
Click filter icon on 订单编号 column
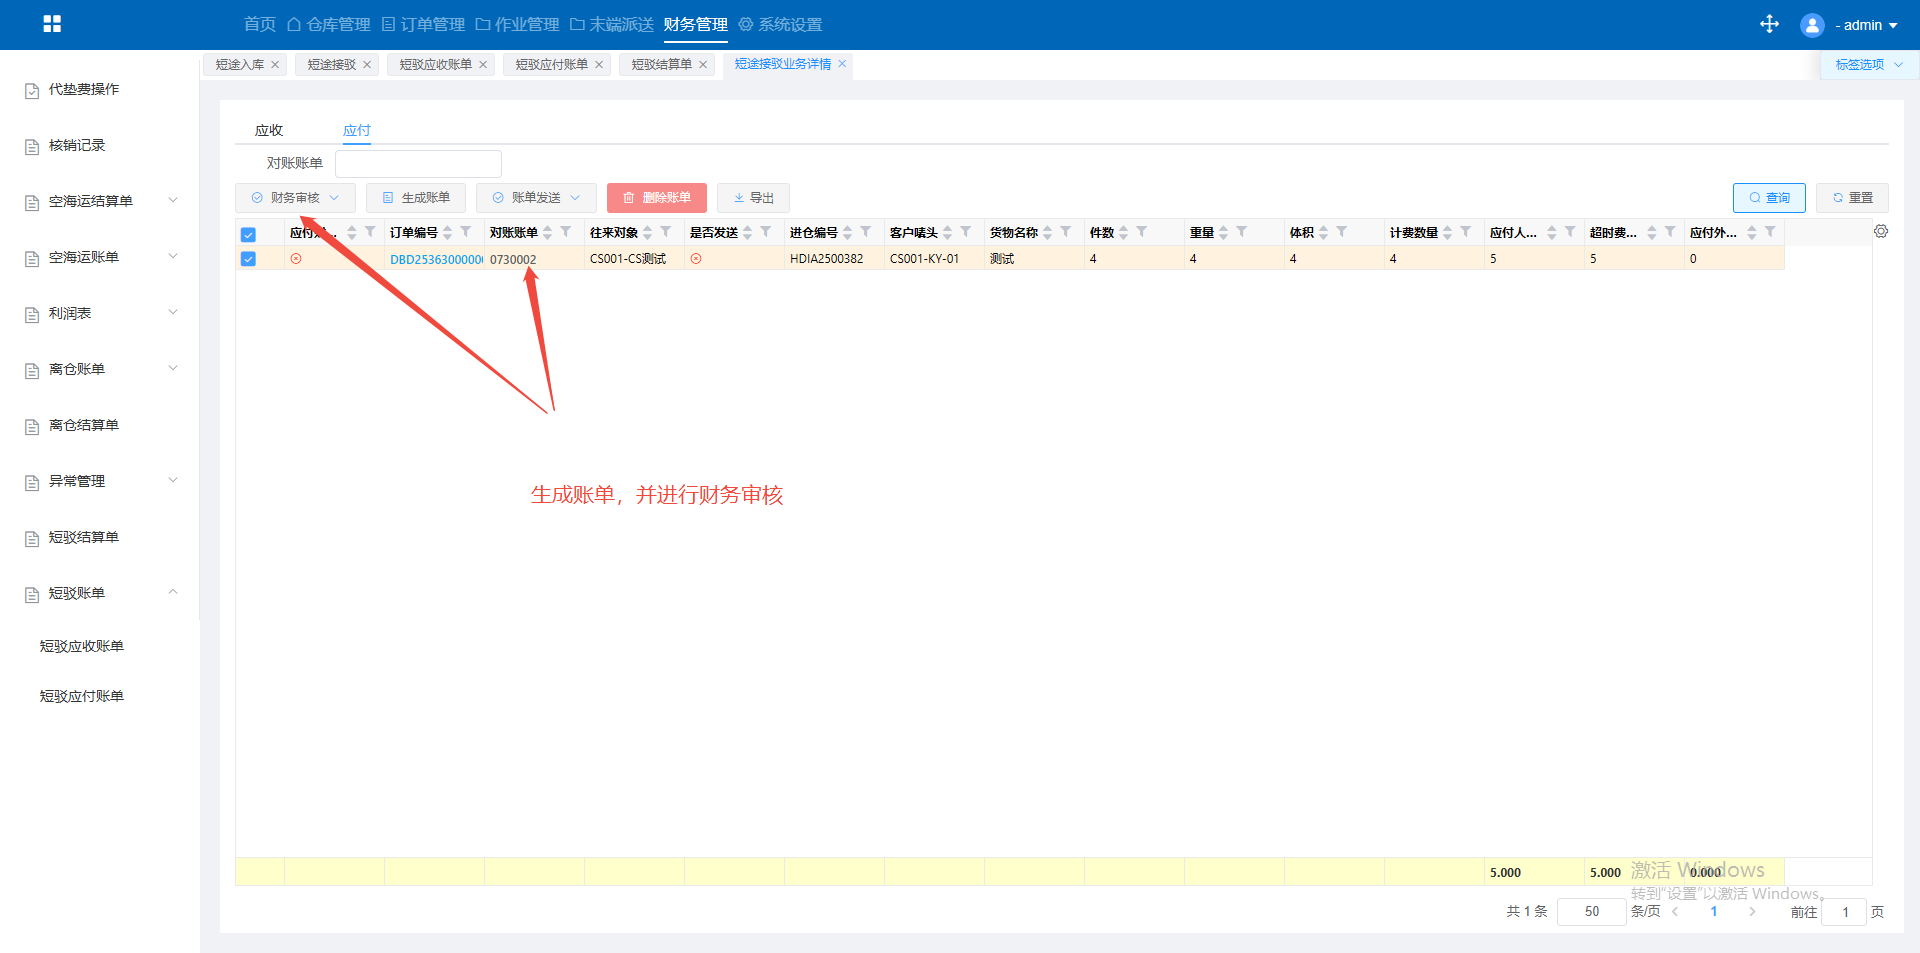[x=466, y=232]
